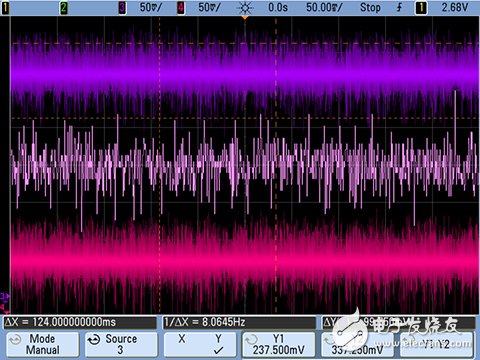Open the cursor Source 3 selector
The image size is (480, 360).
coord(121,344)
